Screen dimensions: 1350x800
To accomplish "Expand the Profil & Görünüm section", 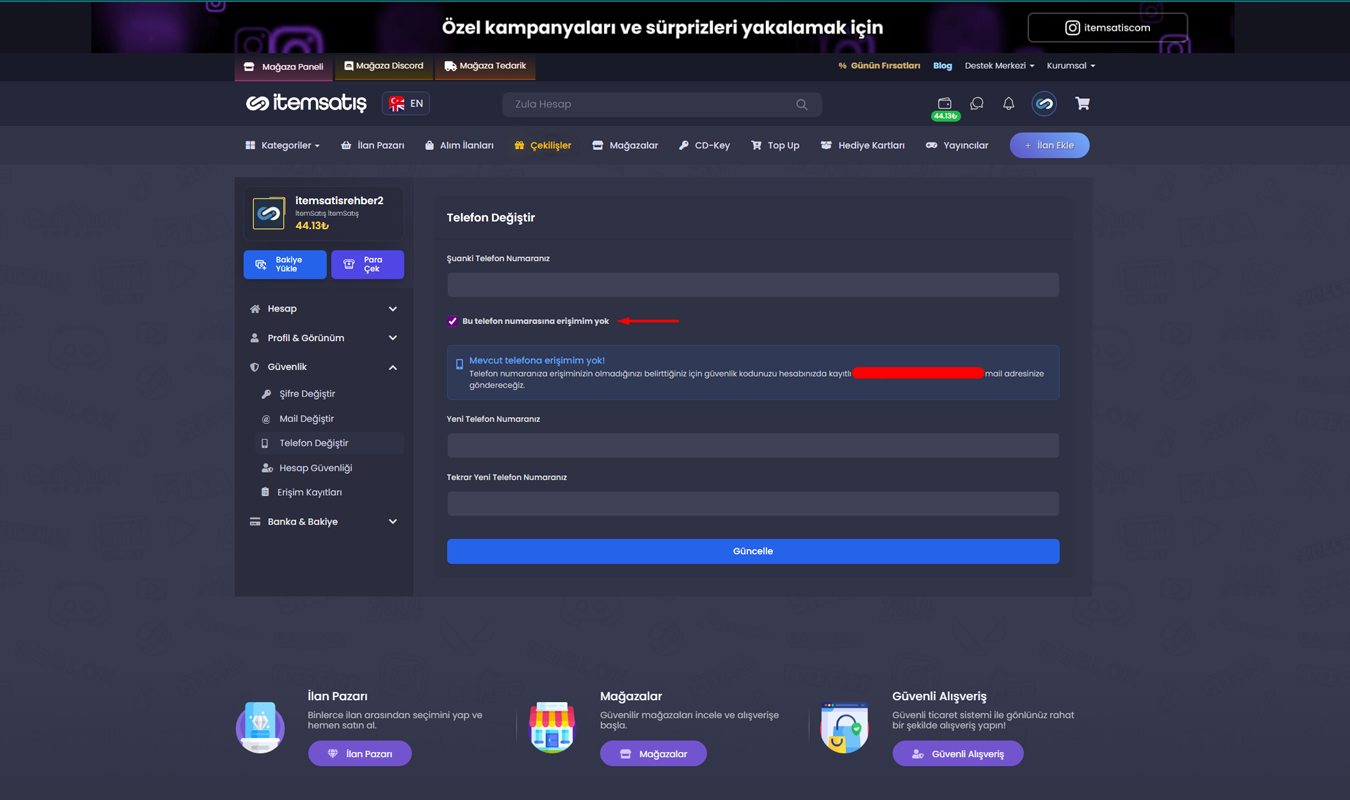I will [323, 338].
